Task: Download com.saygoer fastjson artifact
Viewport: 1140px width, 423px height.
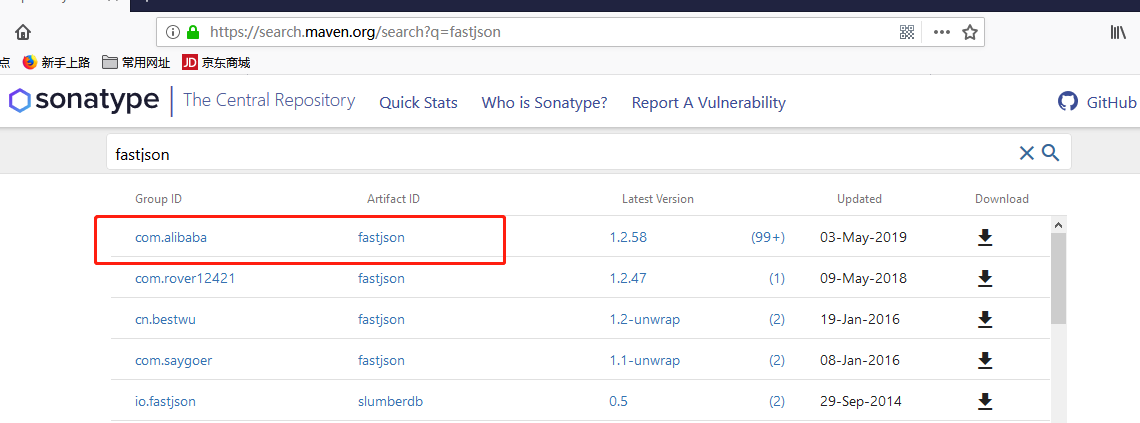Action: coord(985,360)
